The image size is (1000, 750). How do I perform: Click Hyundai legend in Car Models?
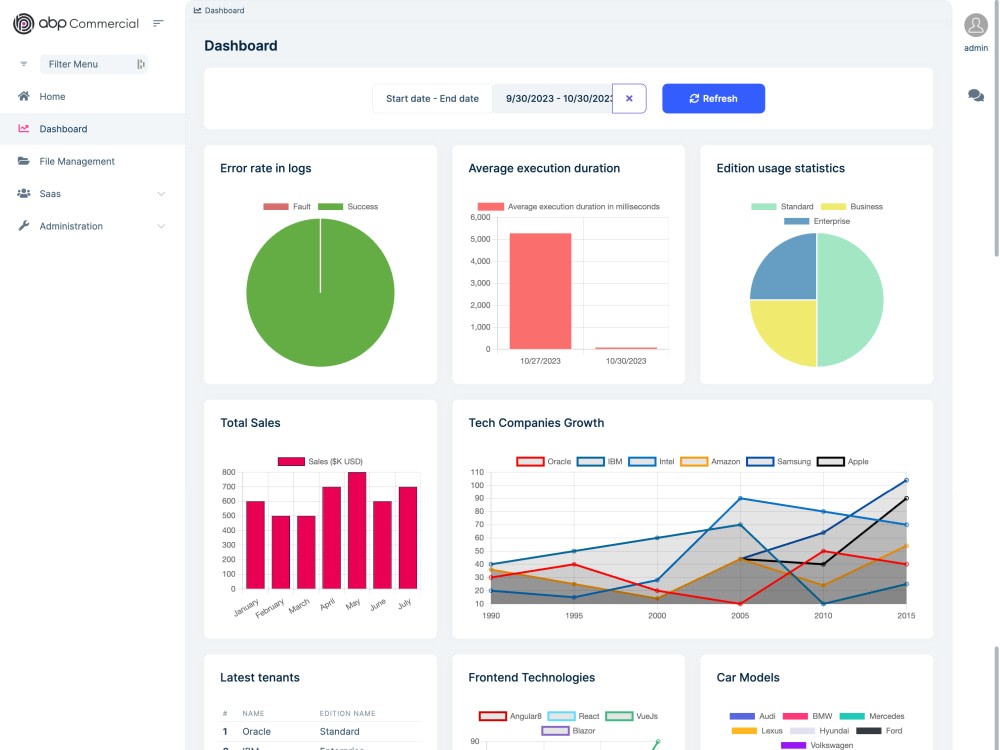tap(820, 731)
